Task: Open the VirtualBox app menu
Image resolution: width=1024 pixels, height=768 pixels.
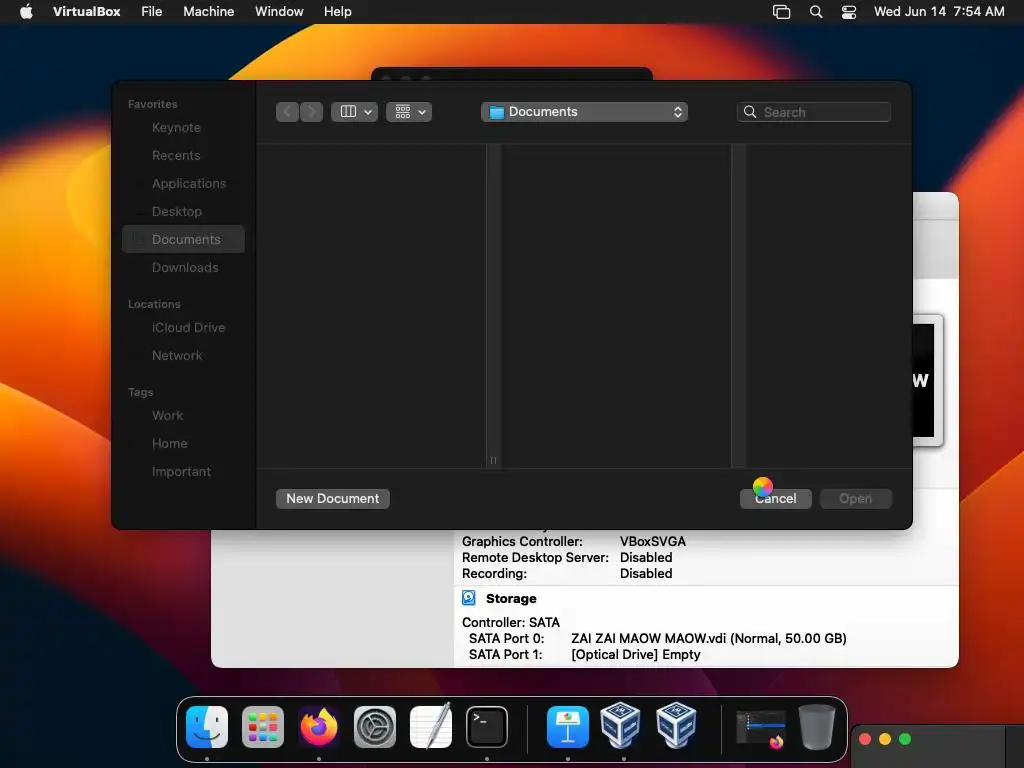Action: [x=86, y=12]
